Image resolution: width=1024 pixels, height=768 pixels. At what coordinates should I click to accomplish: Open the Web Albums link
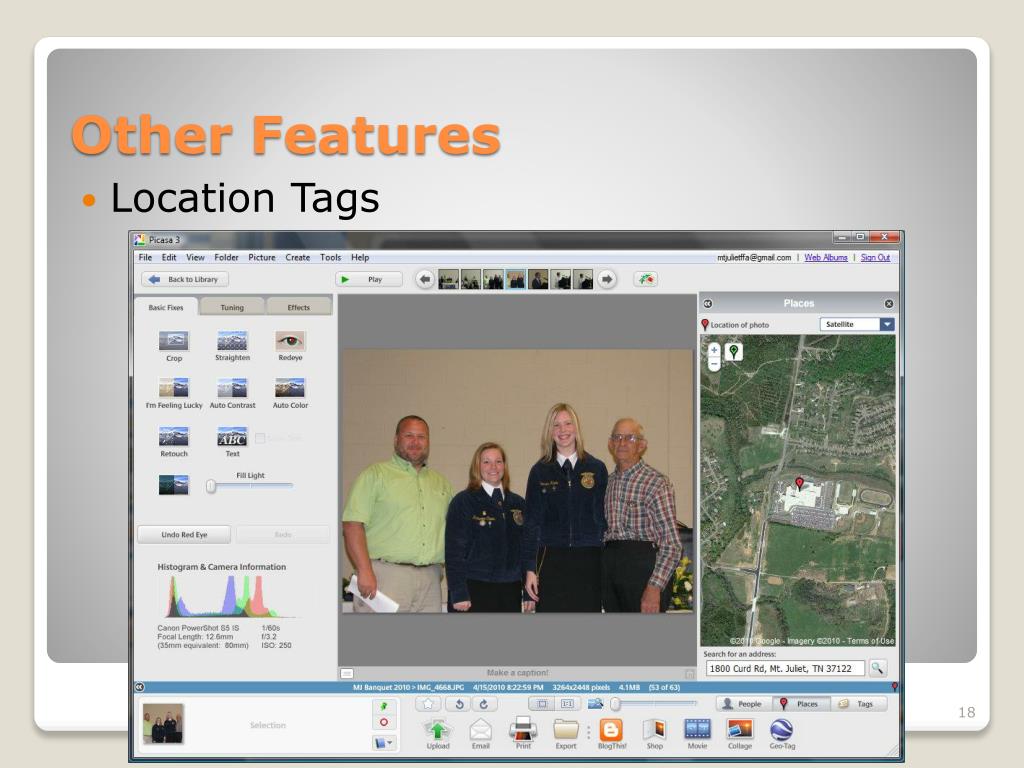825,257
